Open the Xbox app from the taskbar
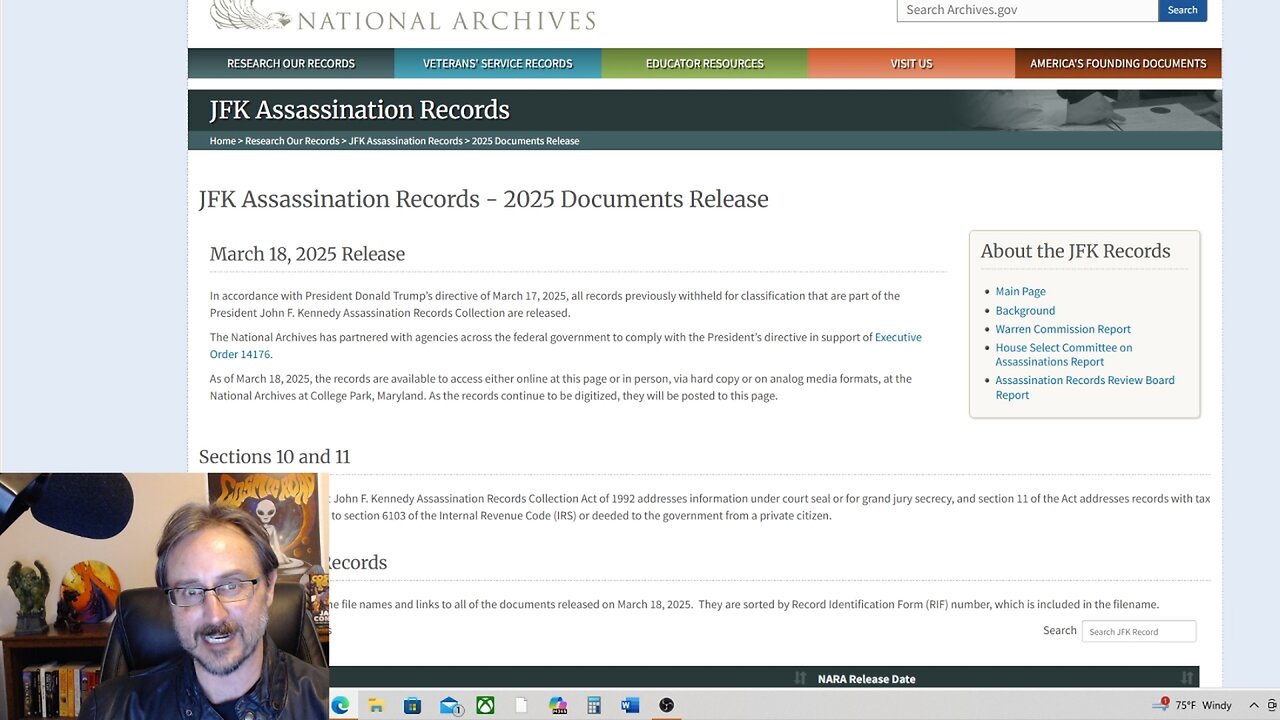Viewport: 1280px width, 720px height. click(485, 705)
